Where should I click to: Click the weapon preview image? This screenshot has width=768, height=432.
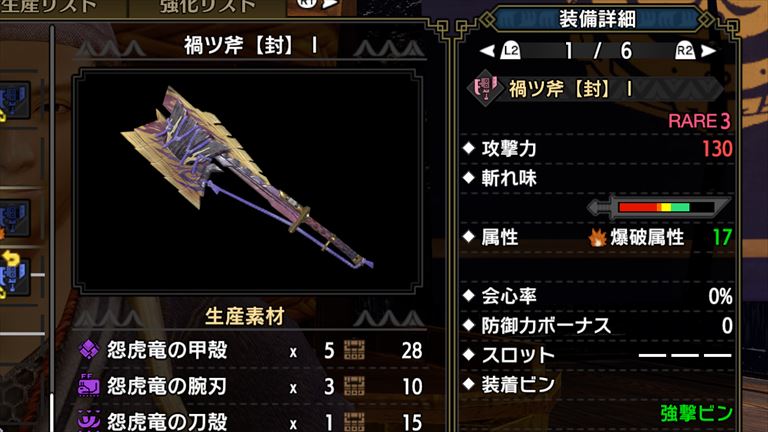coord(247,181)
